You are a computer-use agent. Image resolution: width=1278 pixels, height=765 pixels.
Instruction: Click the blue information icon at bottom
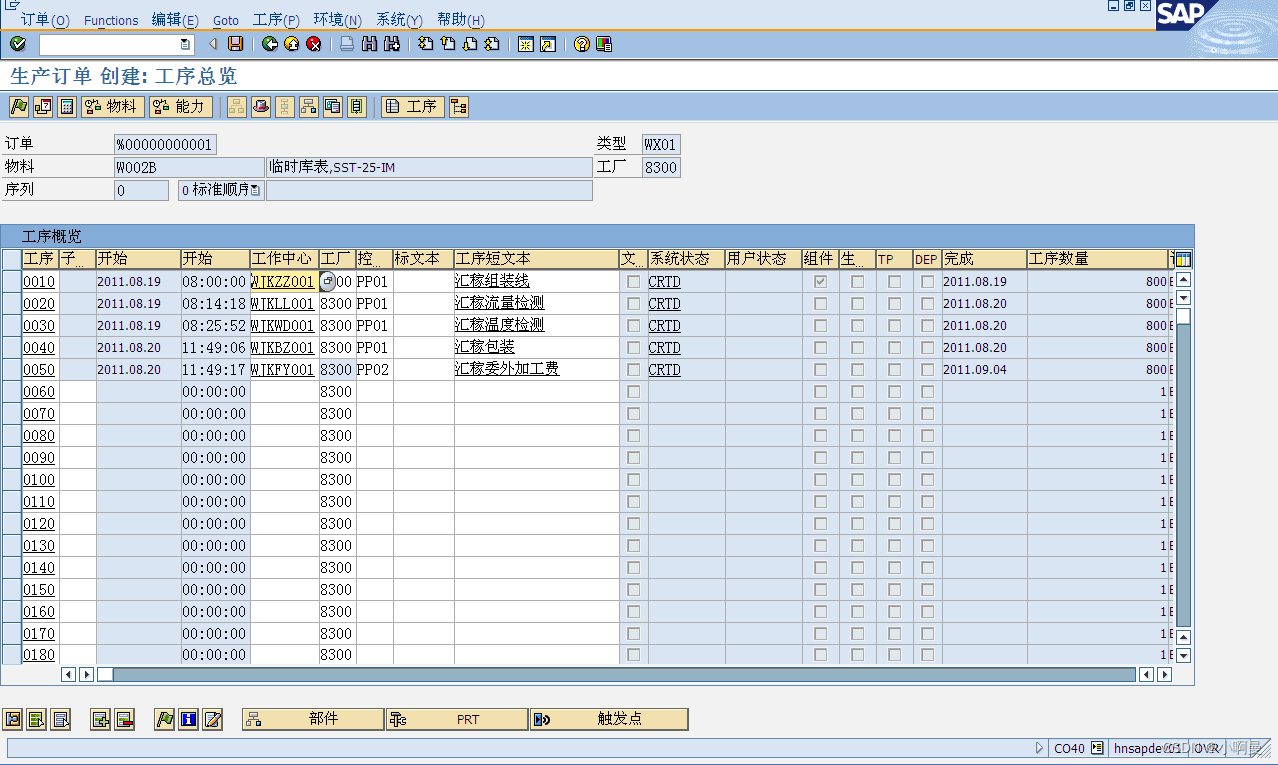(x=187, y=719)
